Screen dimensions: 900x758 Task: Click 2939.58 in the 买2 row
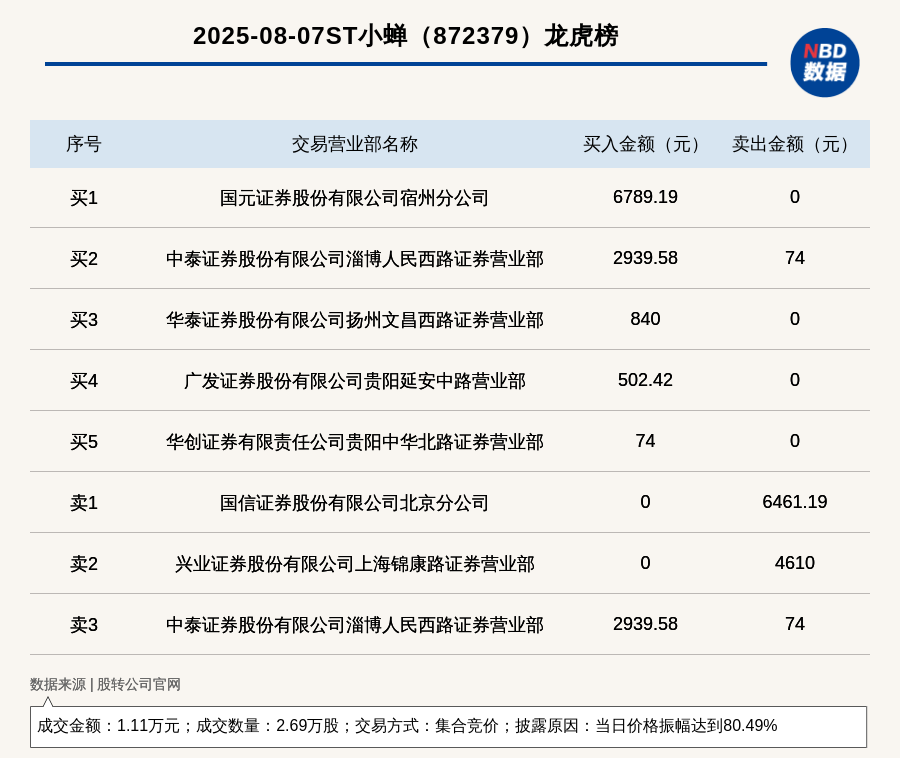tap(645, 258)
